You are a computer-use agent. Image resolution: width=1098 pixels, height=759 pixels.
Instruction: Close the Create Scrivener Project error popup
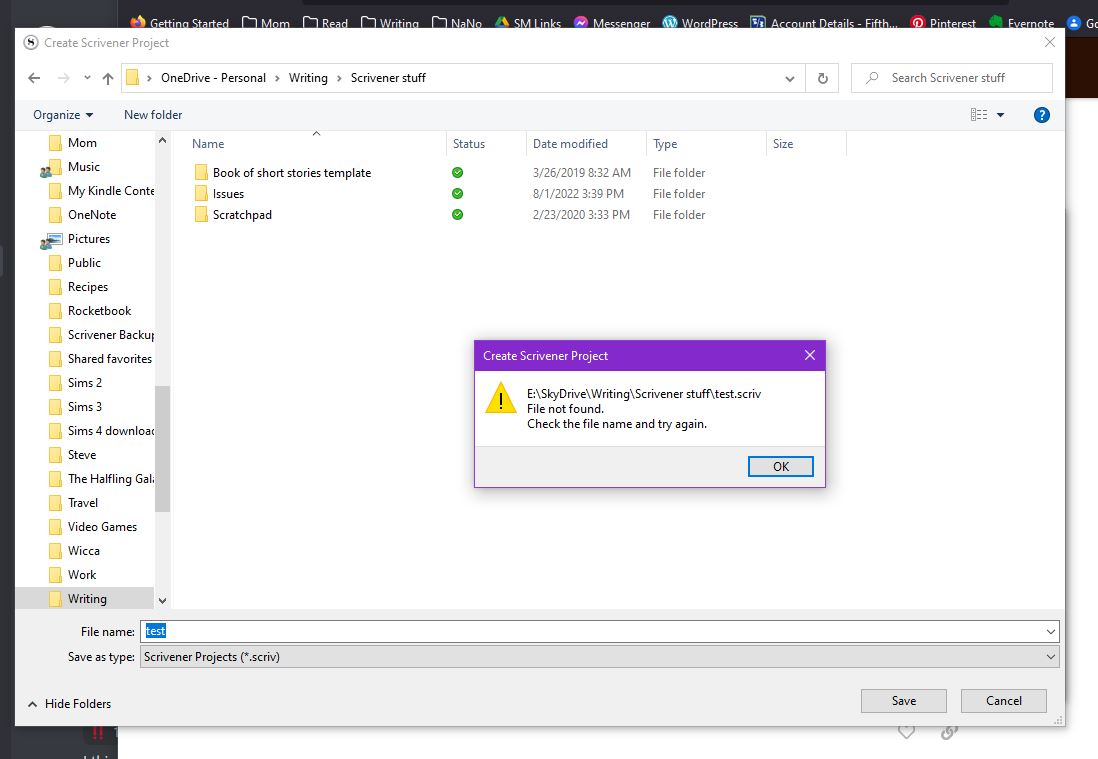point(809,355)
